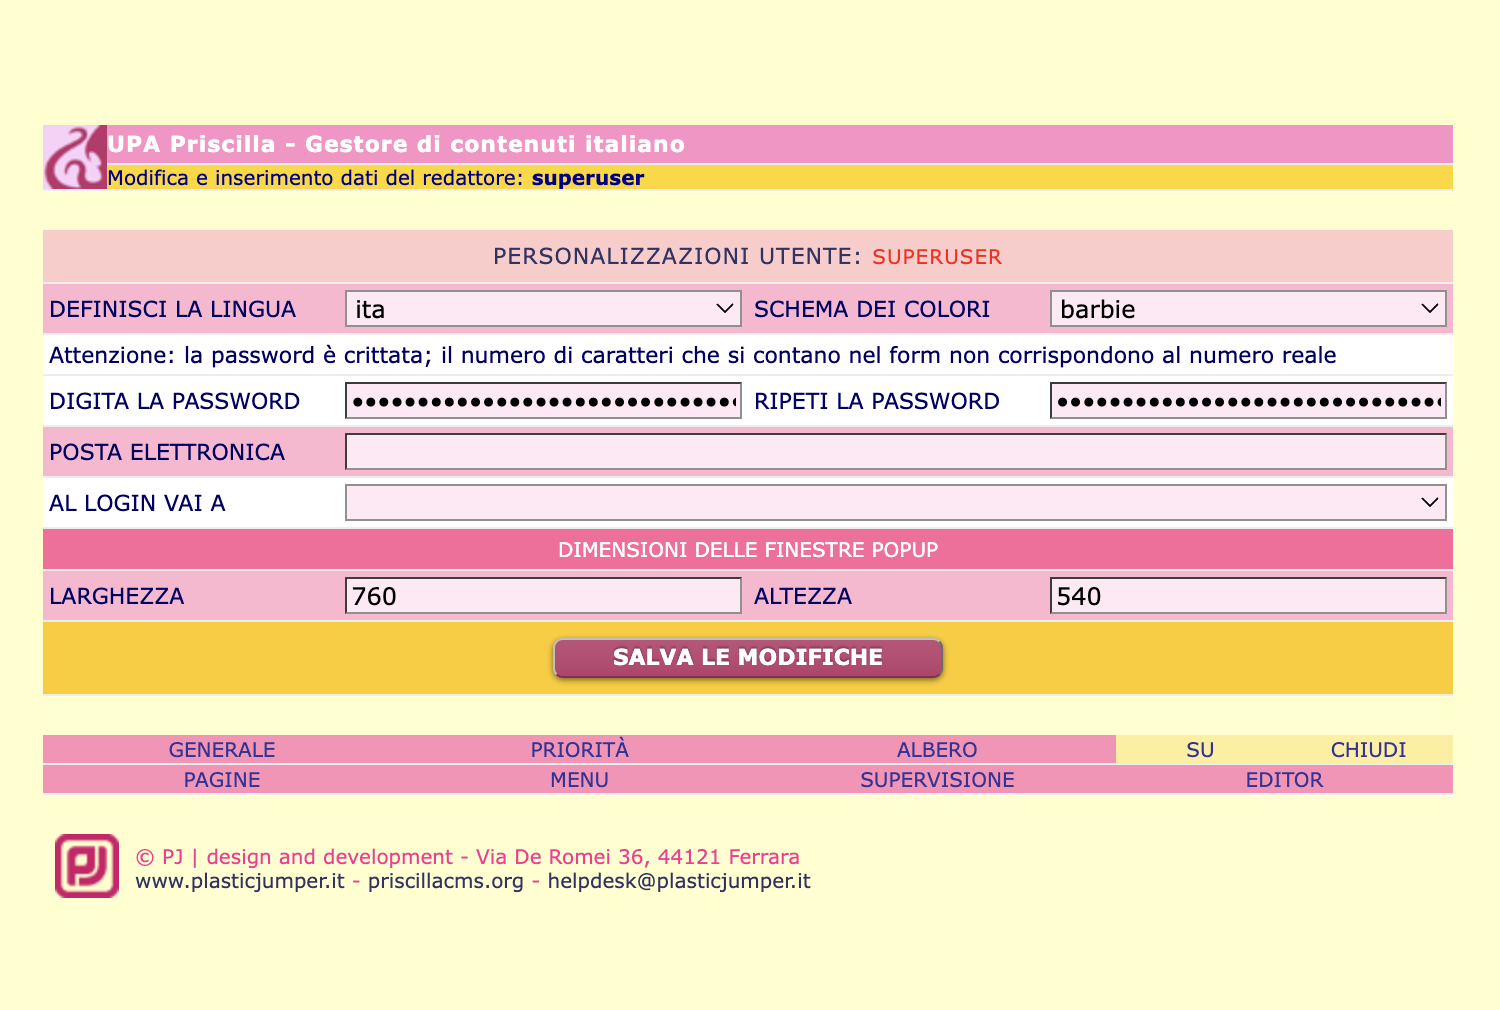Go to the SUPERVISIONE section
The image size is (1500, 1010).
(937, 780)
